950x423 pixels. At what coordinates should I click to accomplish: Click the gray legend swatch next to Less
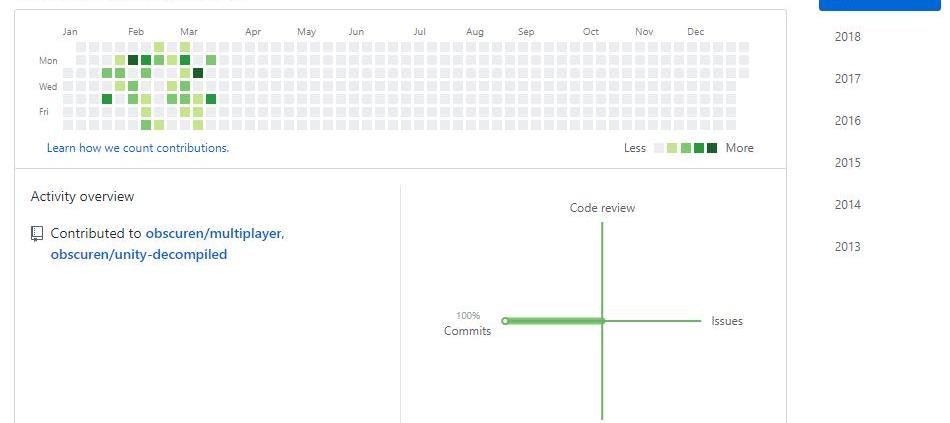pyautogui.click(x=659, y=148)
